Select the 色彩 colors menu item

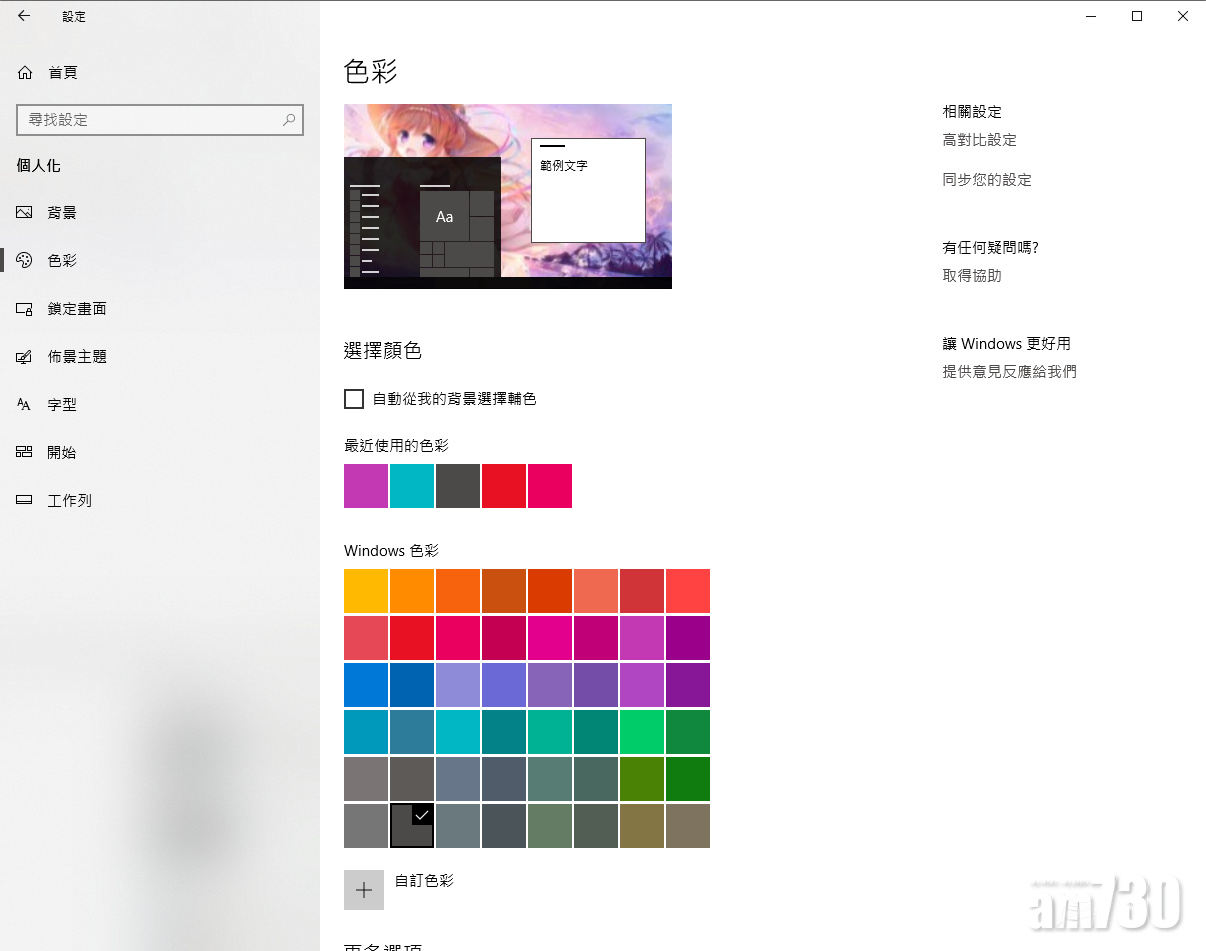coord(62,261)
